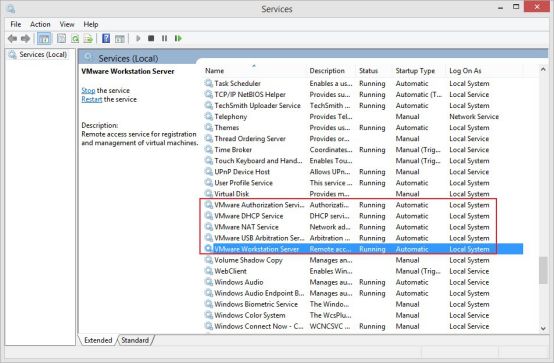Sort by the Log On As column header

pyautogui.click(x=484, y=71)
